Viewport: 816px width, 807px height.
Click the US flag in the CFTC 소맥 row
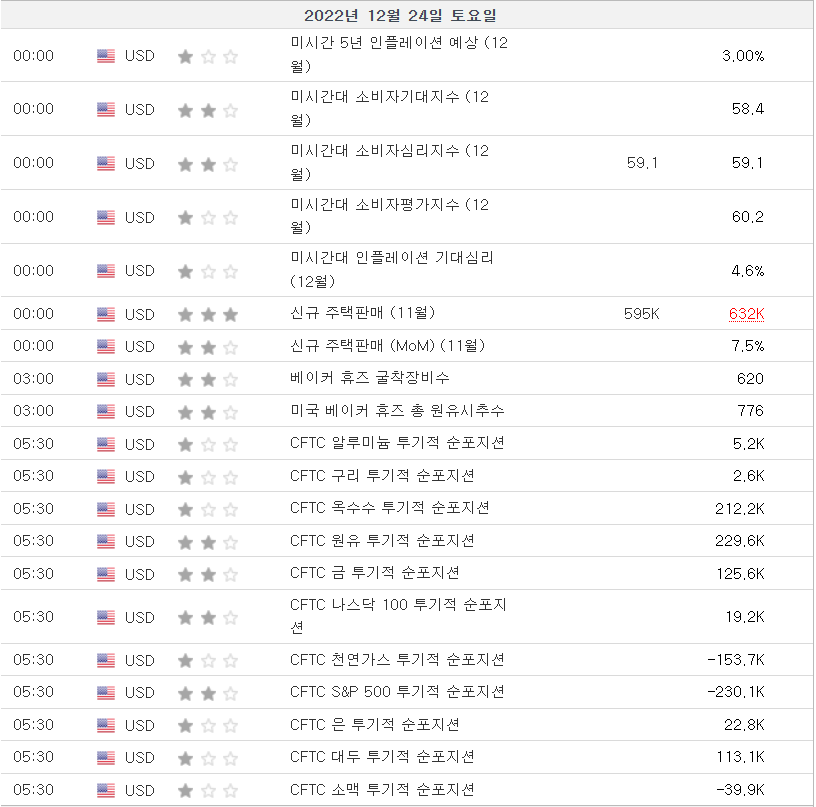tap(106, 790)
